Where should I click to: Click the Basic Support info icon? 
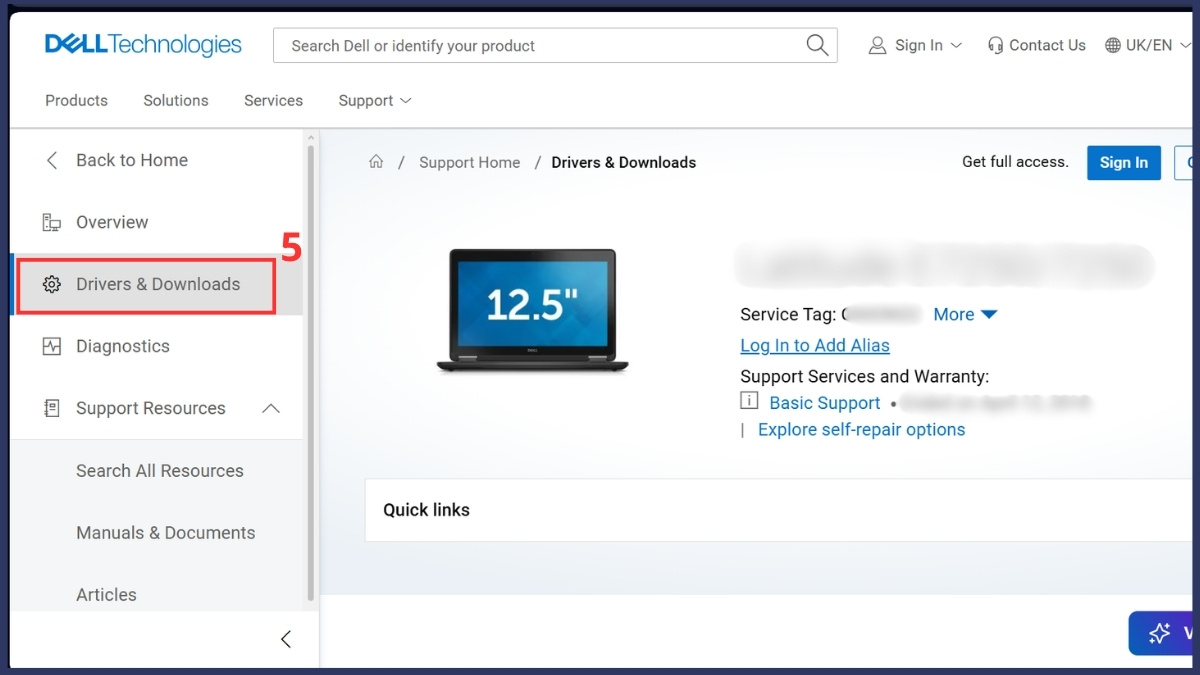click(x=749, y=401)
